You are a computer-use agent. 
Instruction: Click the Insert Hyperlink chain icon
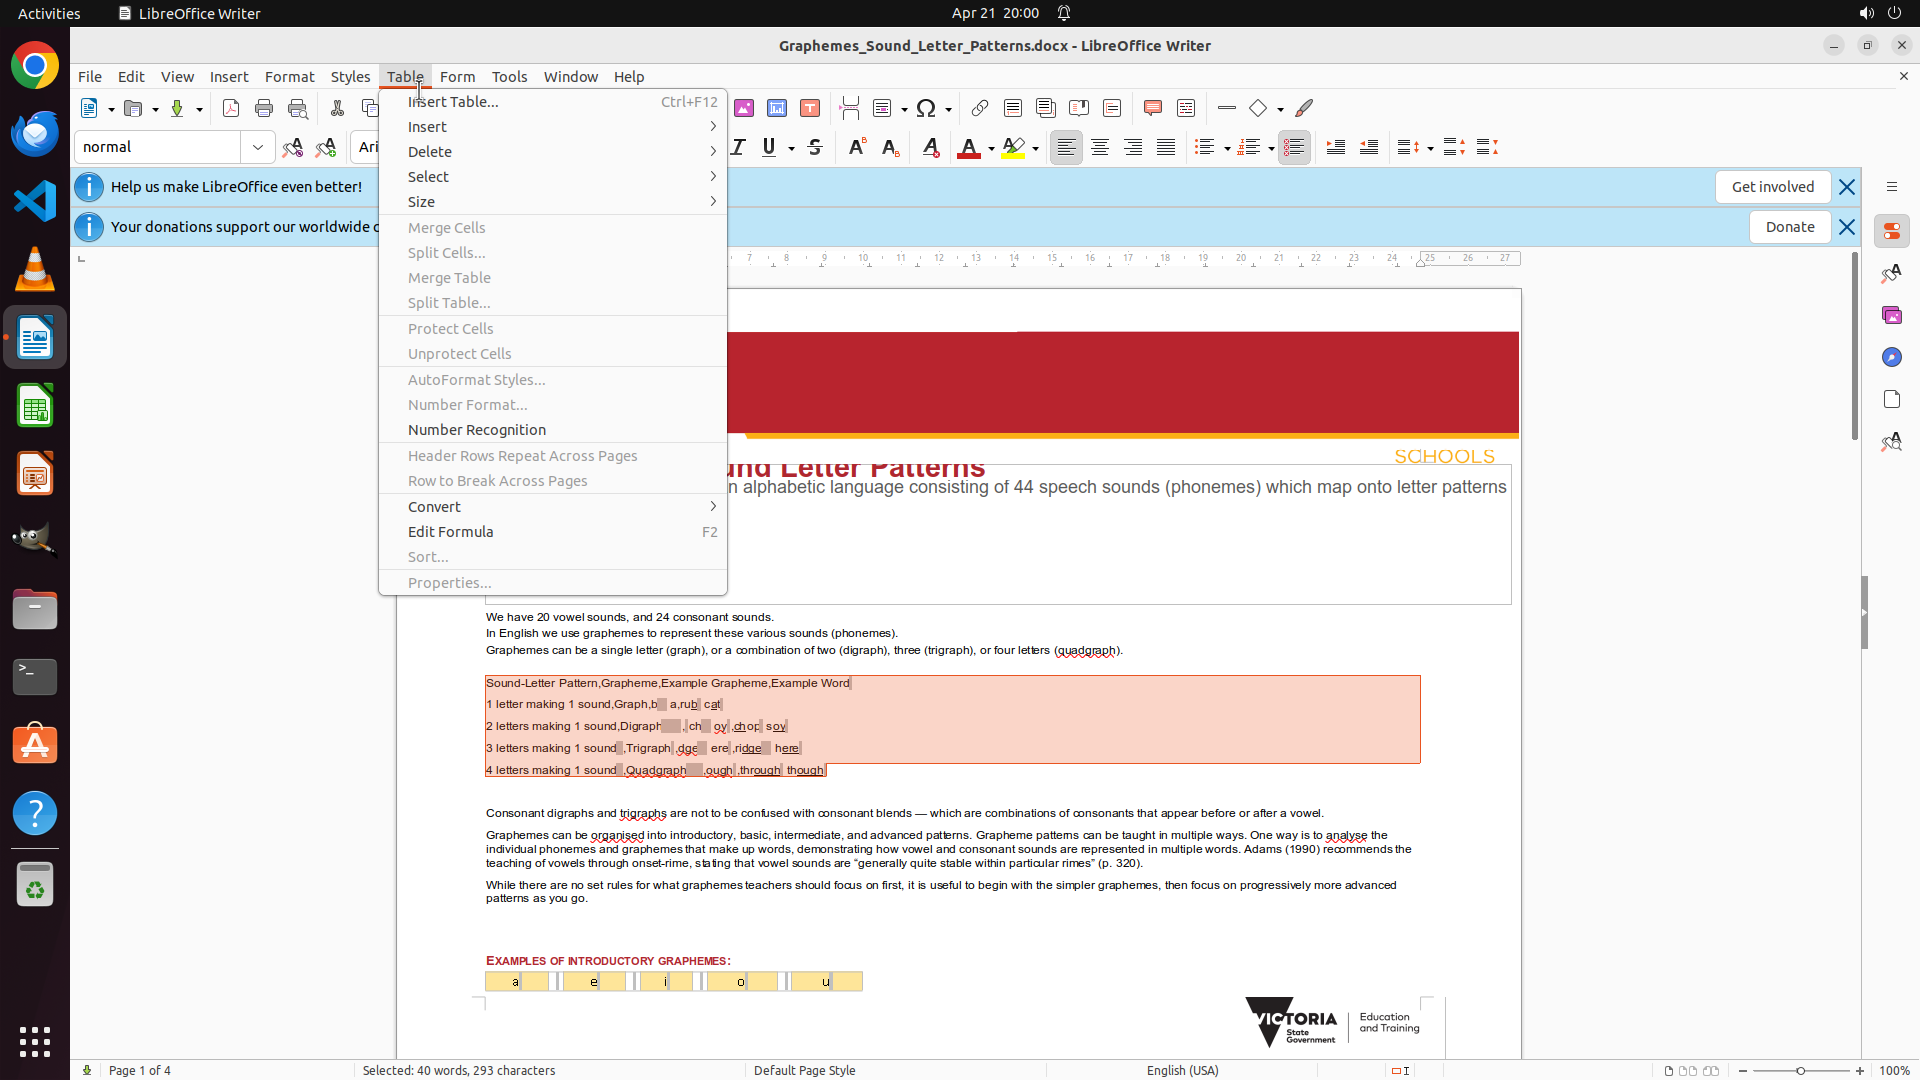click(980, 108)
